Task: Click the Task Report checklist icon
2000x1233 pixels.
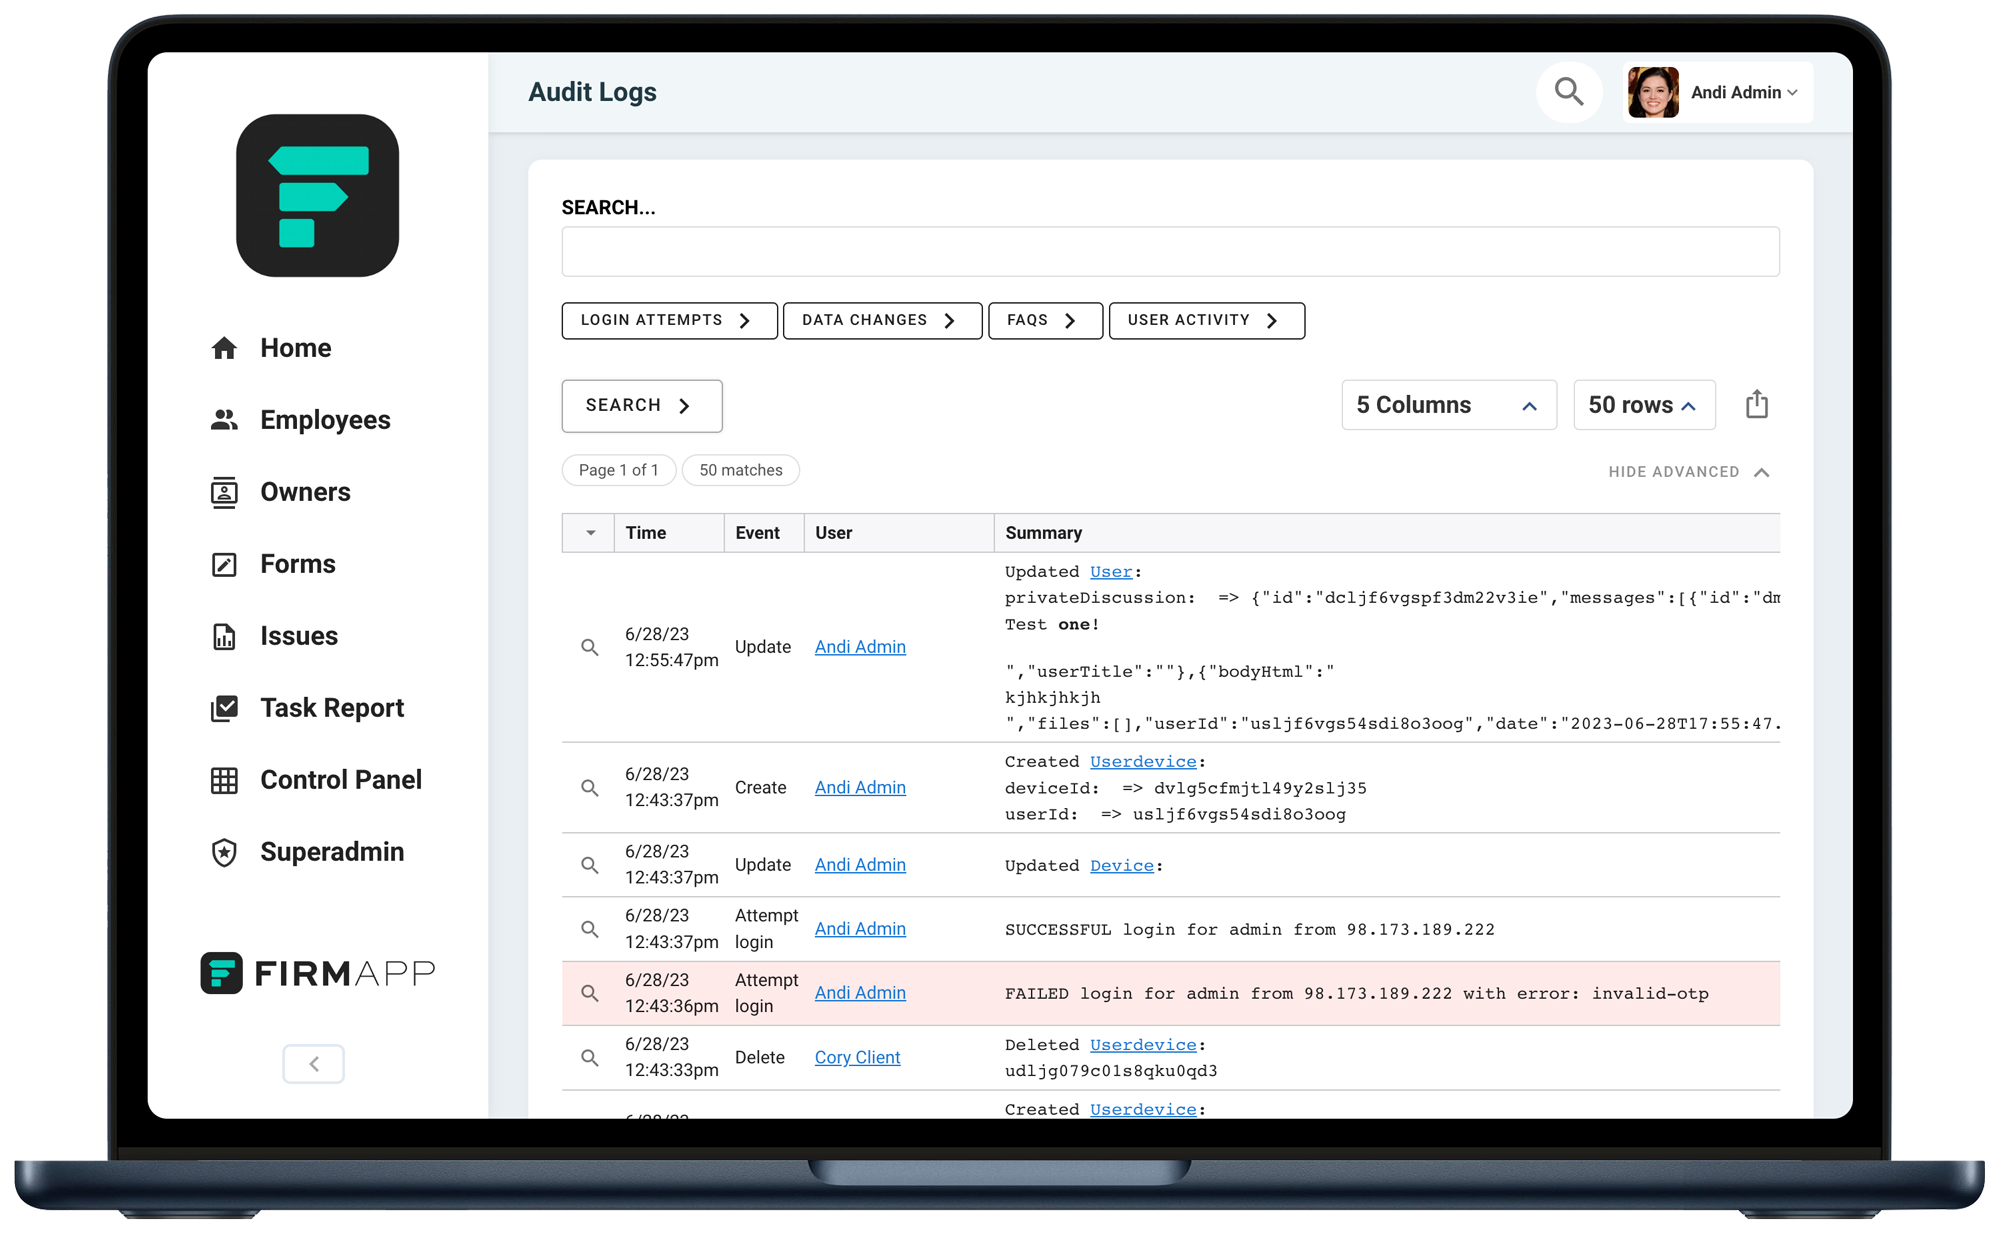Action: click(x=224, y=708)
